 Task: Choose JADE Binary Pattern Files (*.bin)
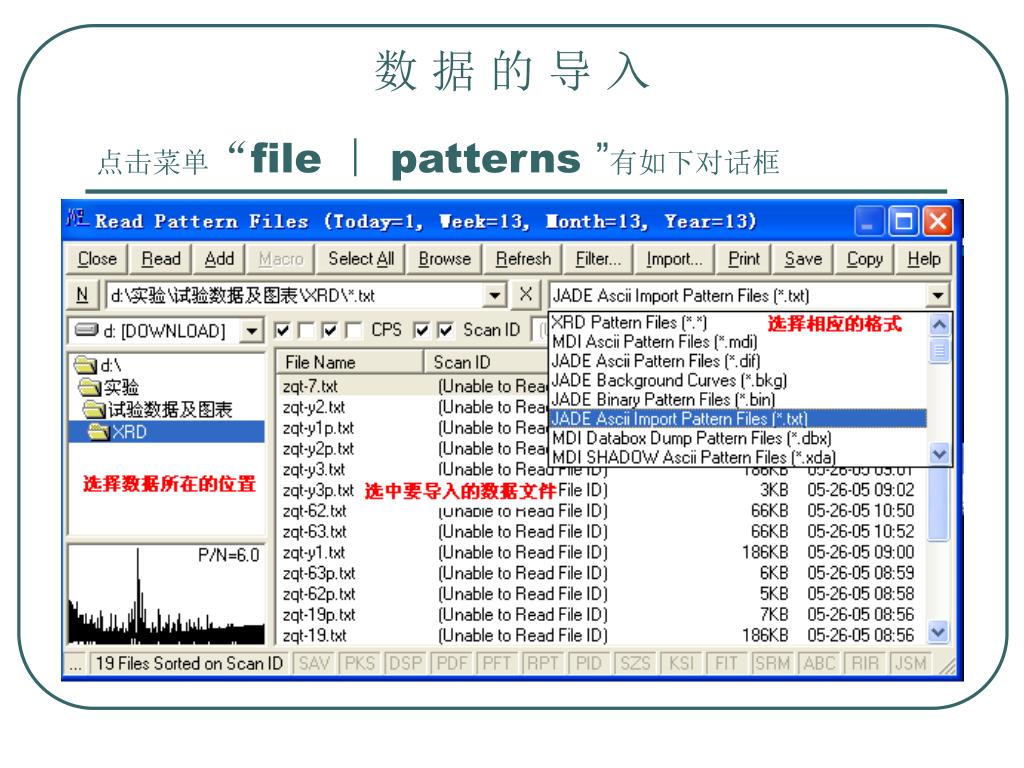tap(738, 399)
